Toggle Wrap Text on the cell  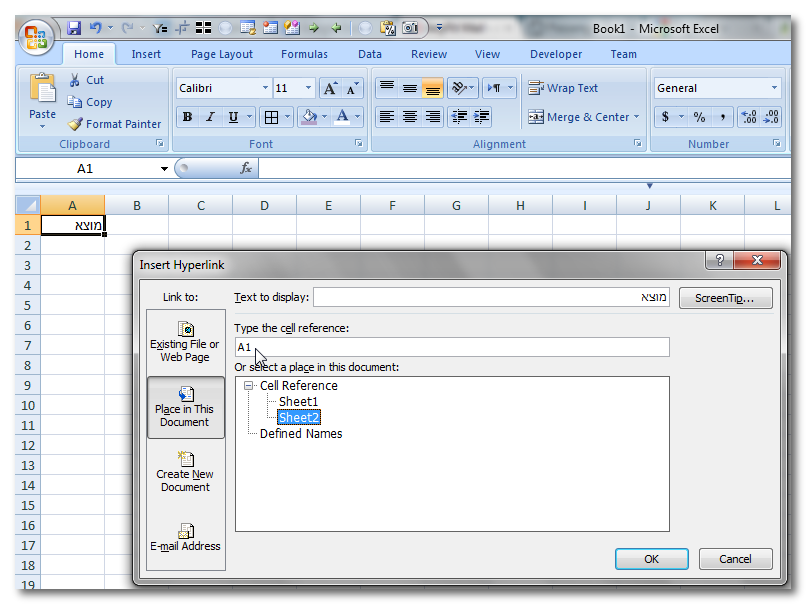[563, 88]
